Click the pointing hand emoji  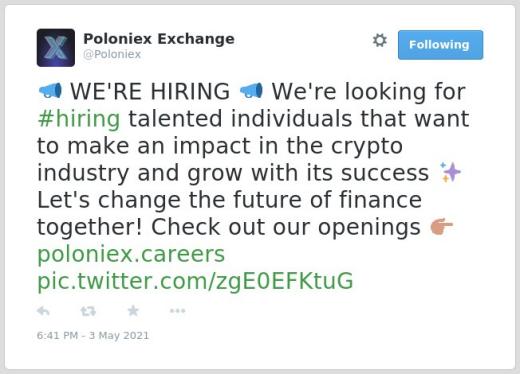tap(442, 226)
